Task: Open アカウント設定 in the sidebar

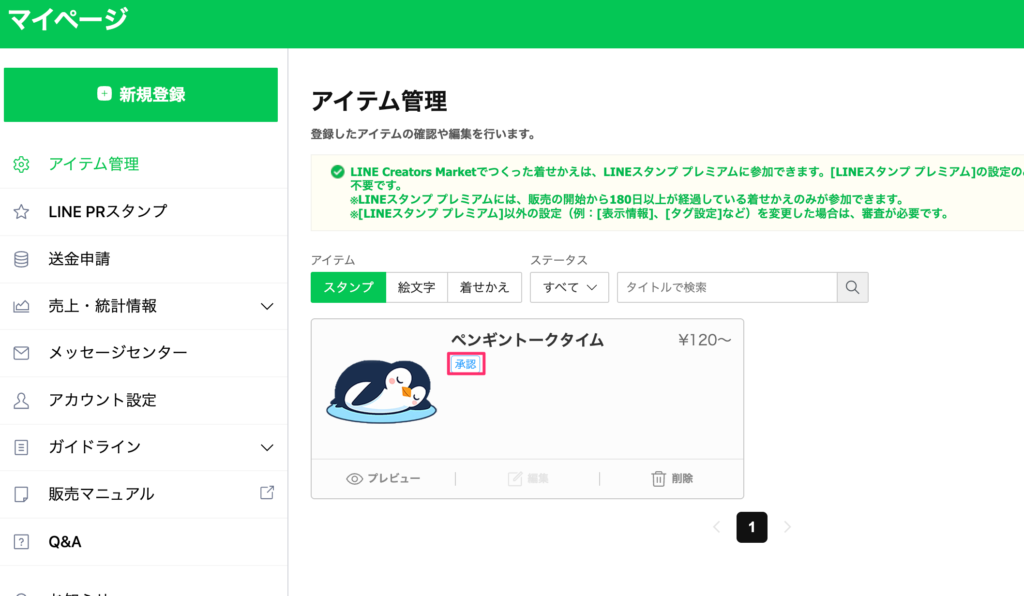Action: click(103, 400)
